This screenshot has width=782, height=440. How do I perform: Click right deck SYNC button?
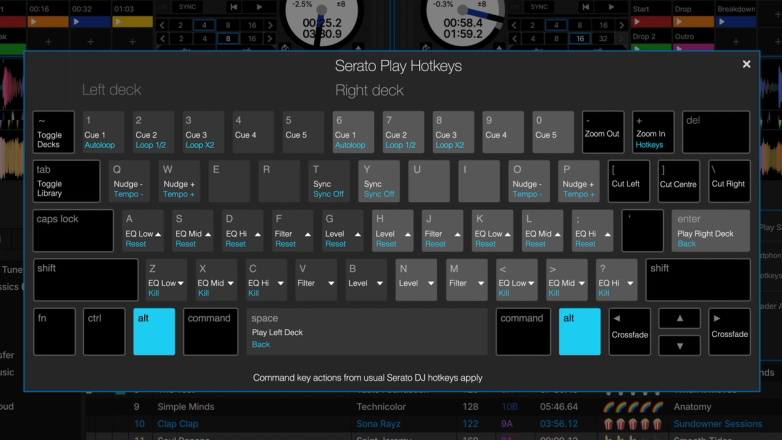point(539,7)
